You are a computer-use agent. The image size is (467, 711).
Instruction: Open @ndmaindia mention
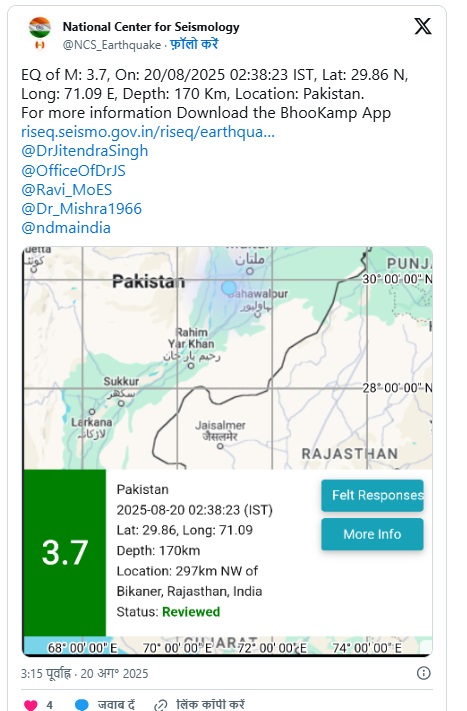(x=66, y=228)
